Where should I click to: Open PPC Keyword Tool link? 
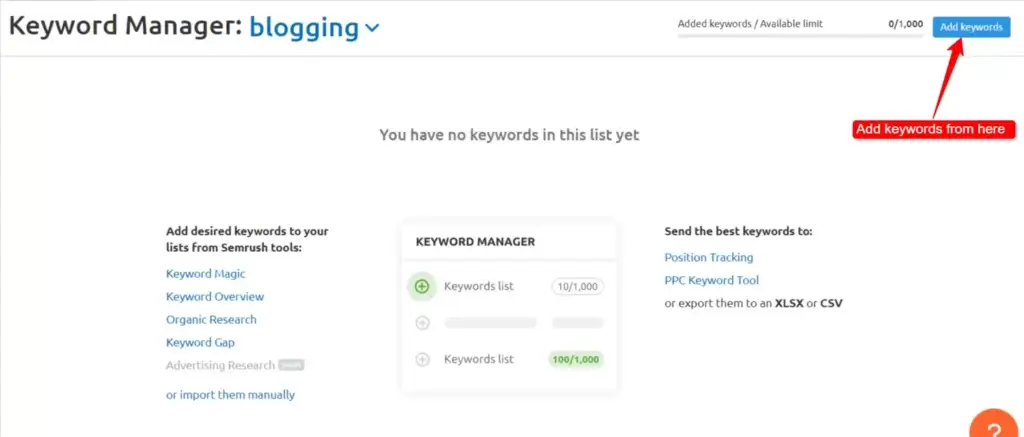711,280
